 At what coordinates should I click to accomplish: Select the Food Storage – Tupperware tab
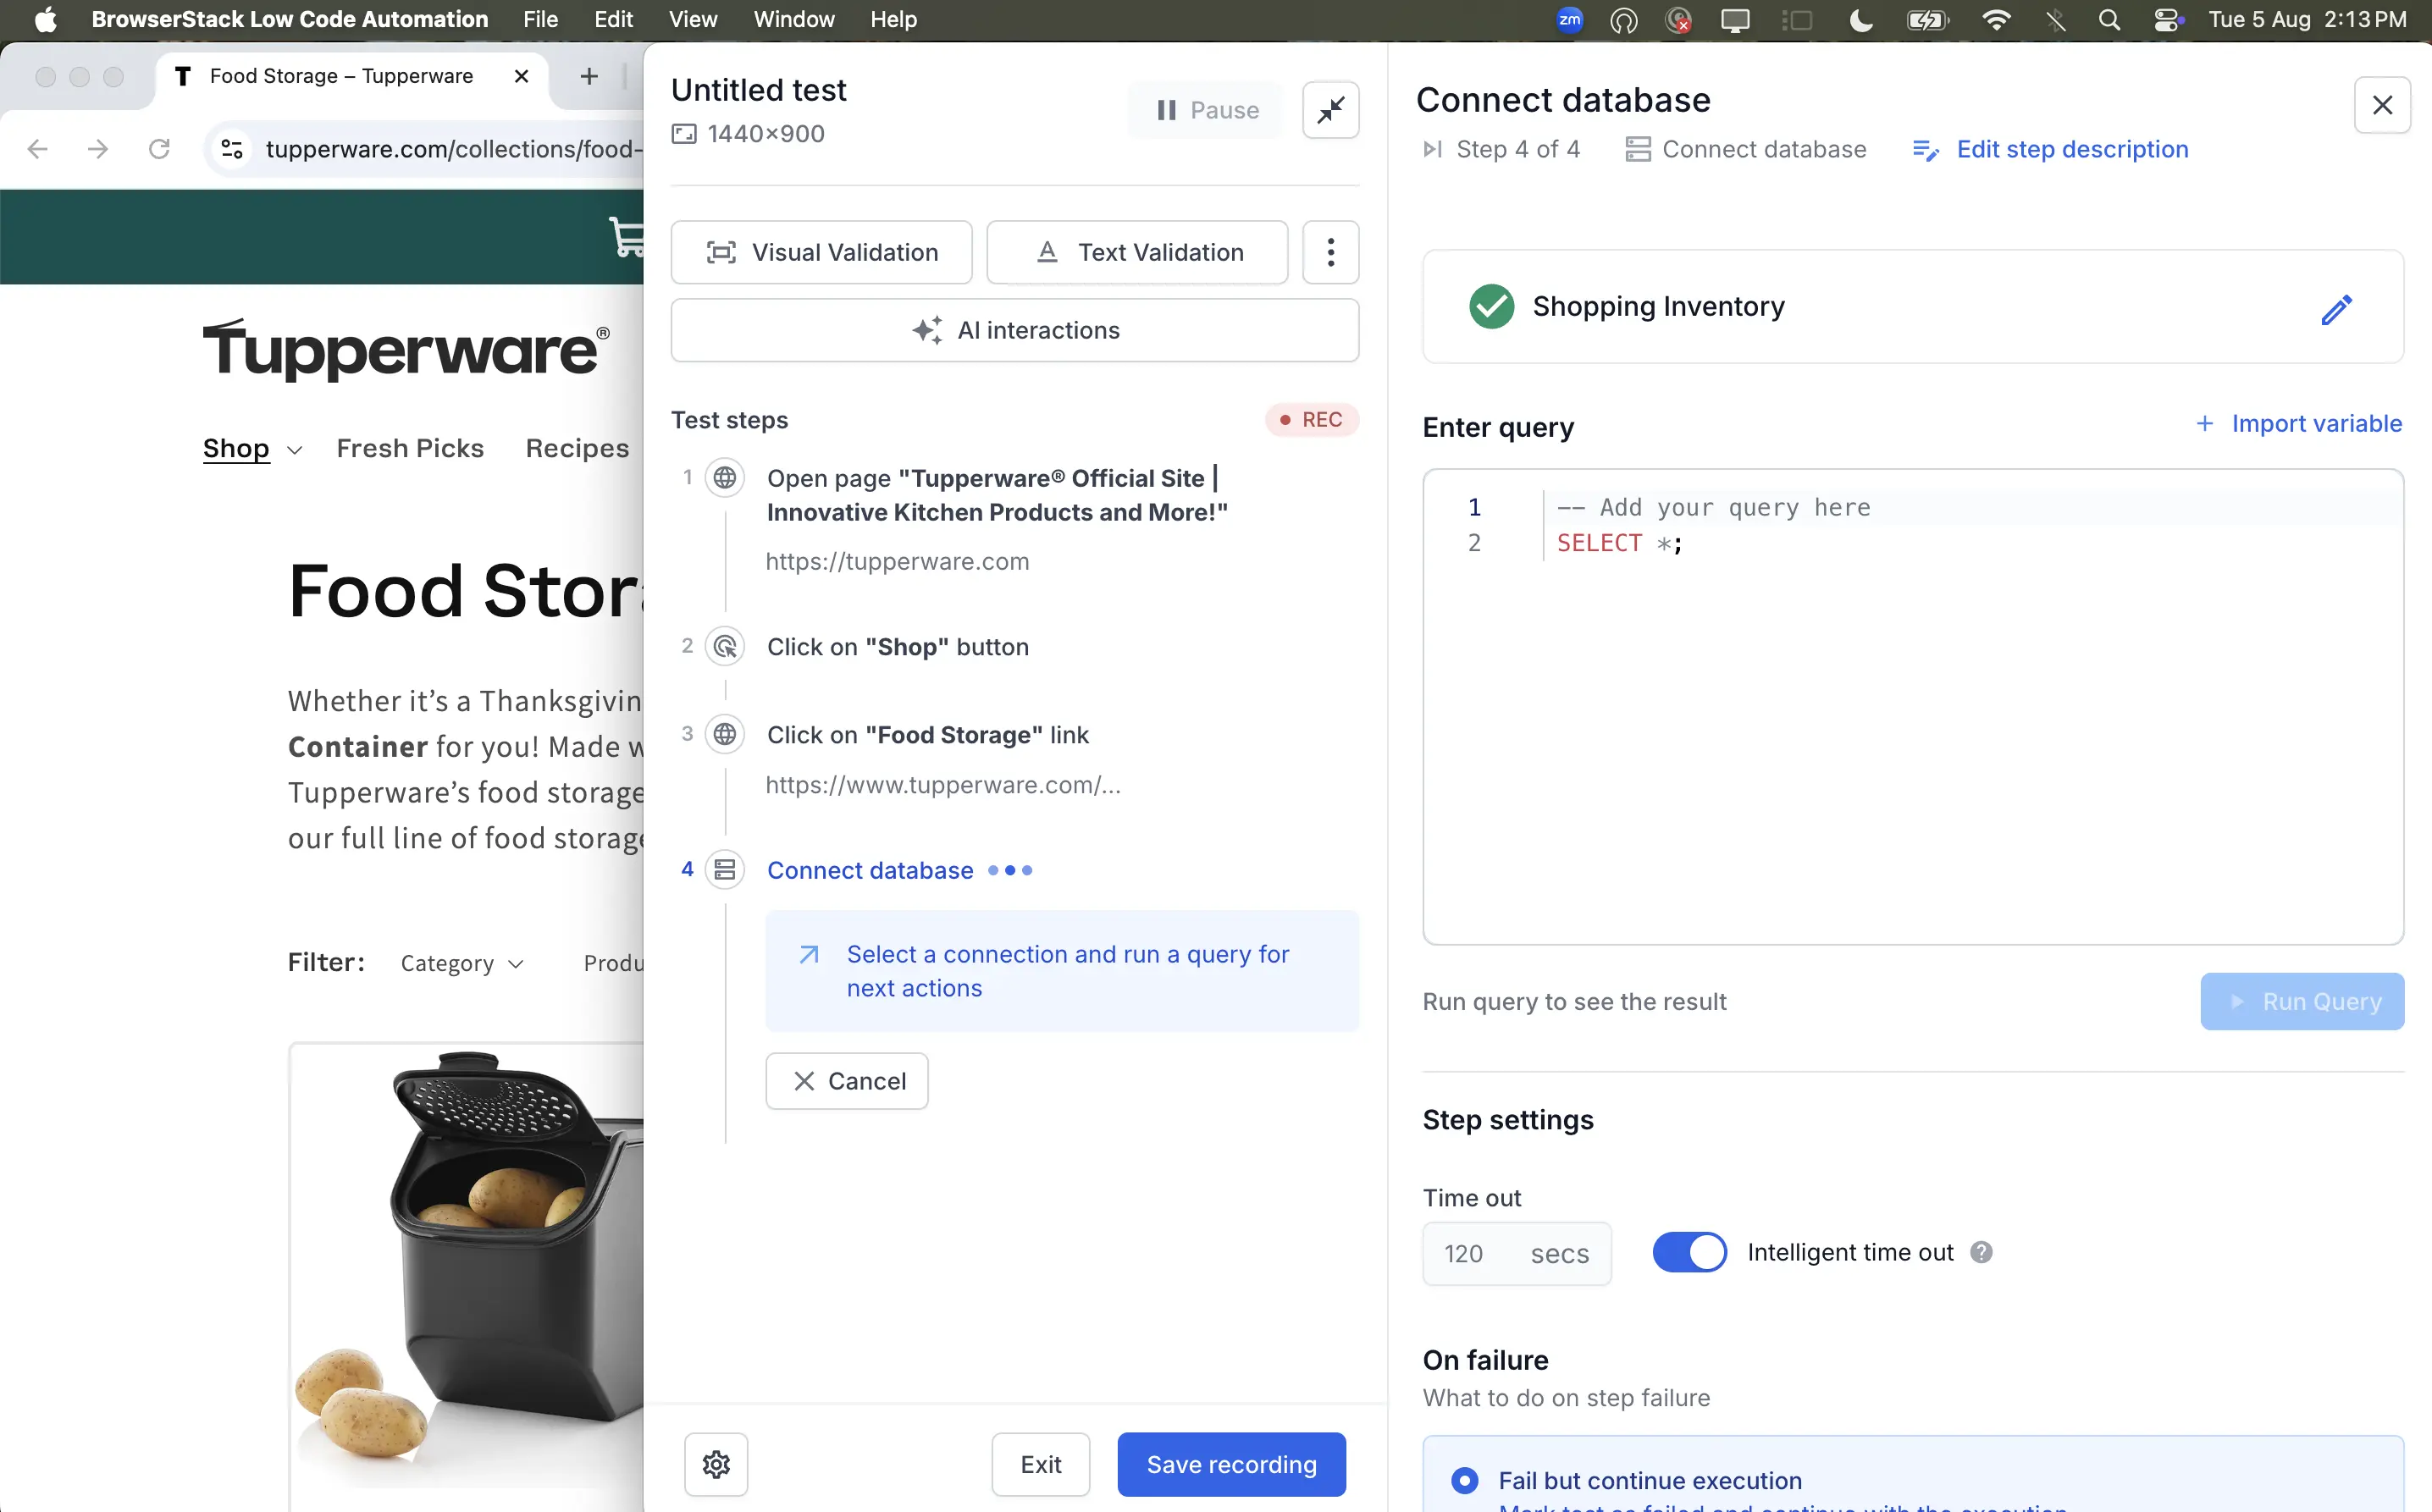341,77
